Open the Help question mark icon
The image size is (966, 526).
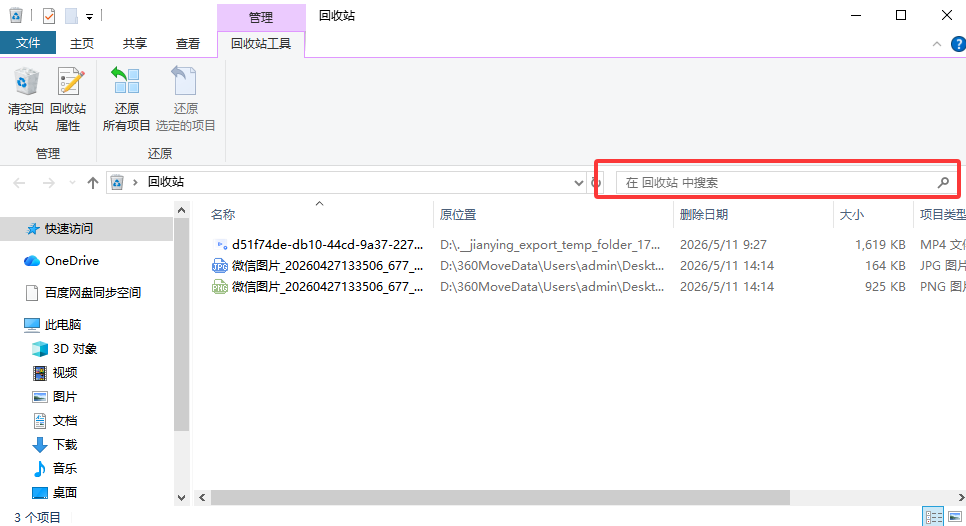[x=958, y=44]
